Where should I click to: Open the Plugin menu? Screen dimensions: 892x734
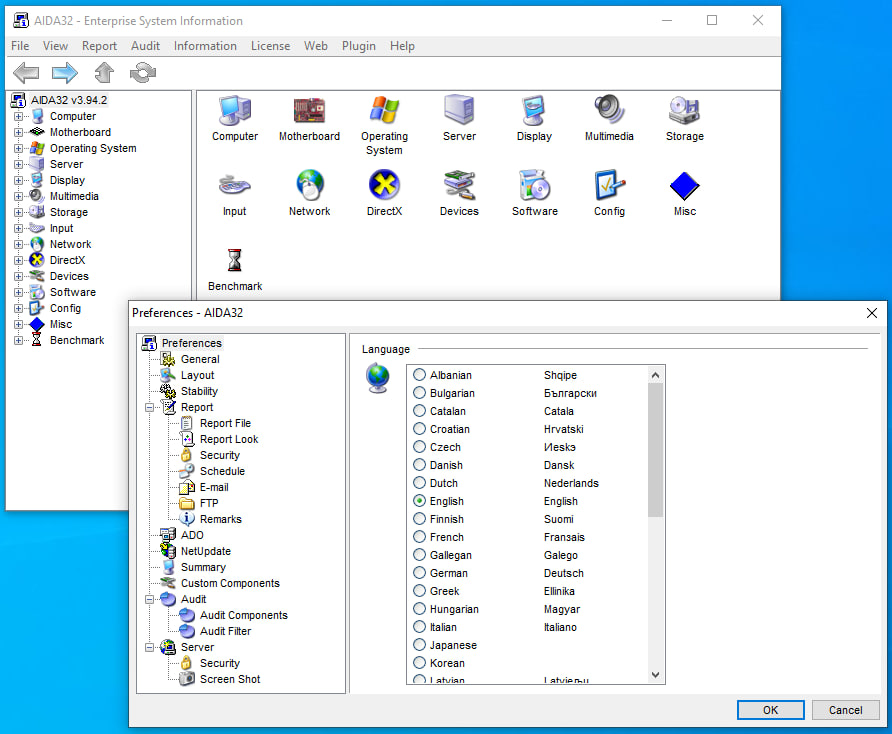pyautogui.click(x=358, y=46)
